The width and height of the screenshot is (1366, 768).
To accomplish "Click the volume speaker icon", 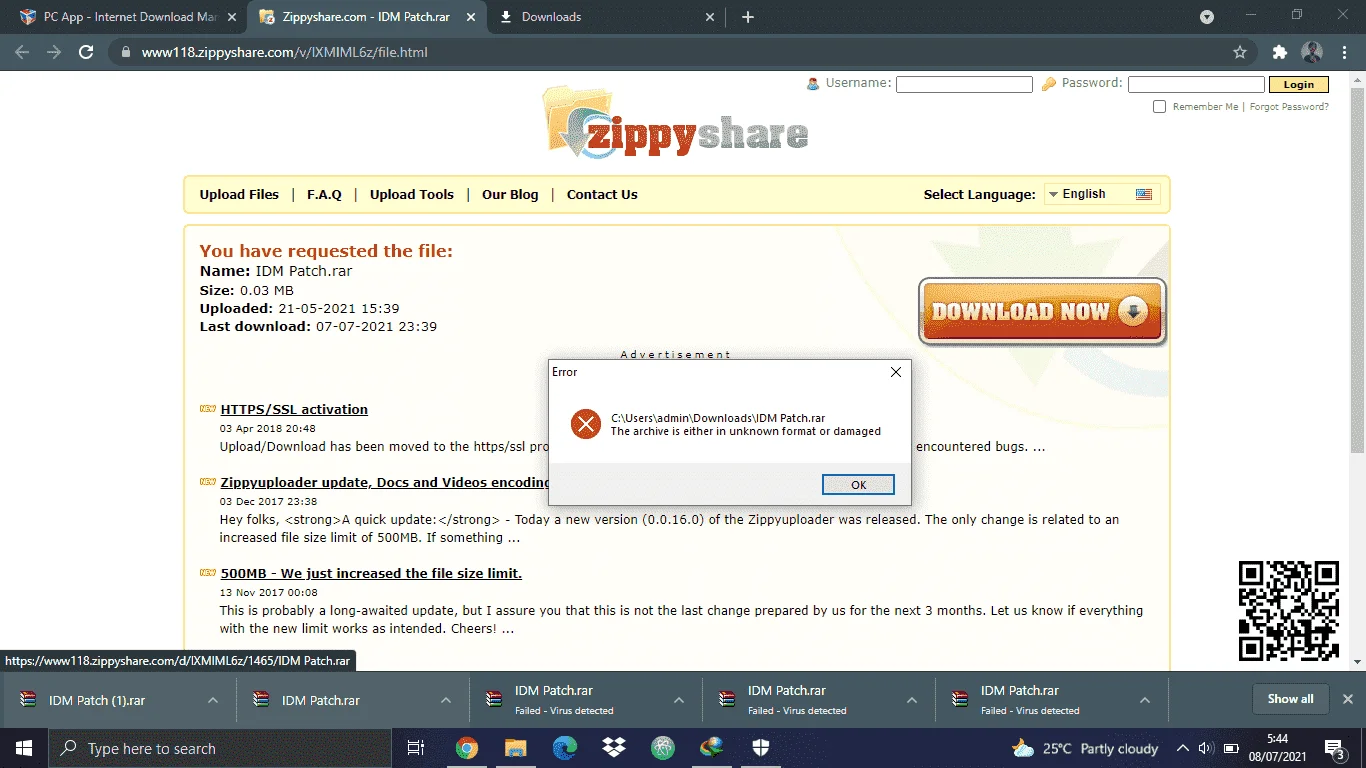I will coord(1206,748).
